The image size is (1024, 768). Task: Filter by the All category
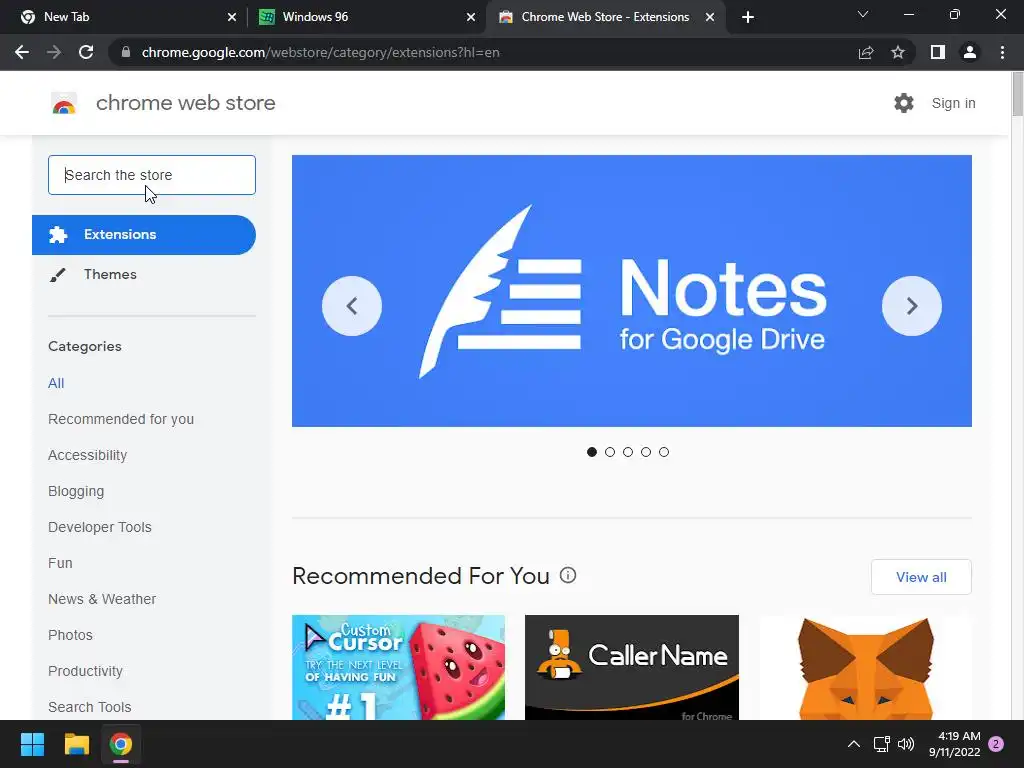(x=56, y=383)
